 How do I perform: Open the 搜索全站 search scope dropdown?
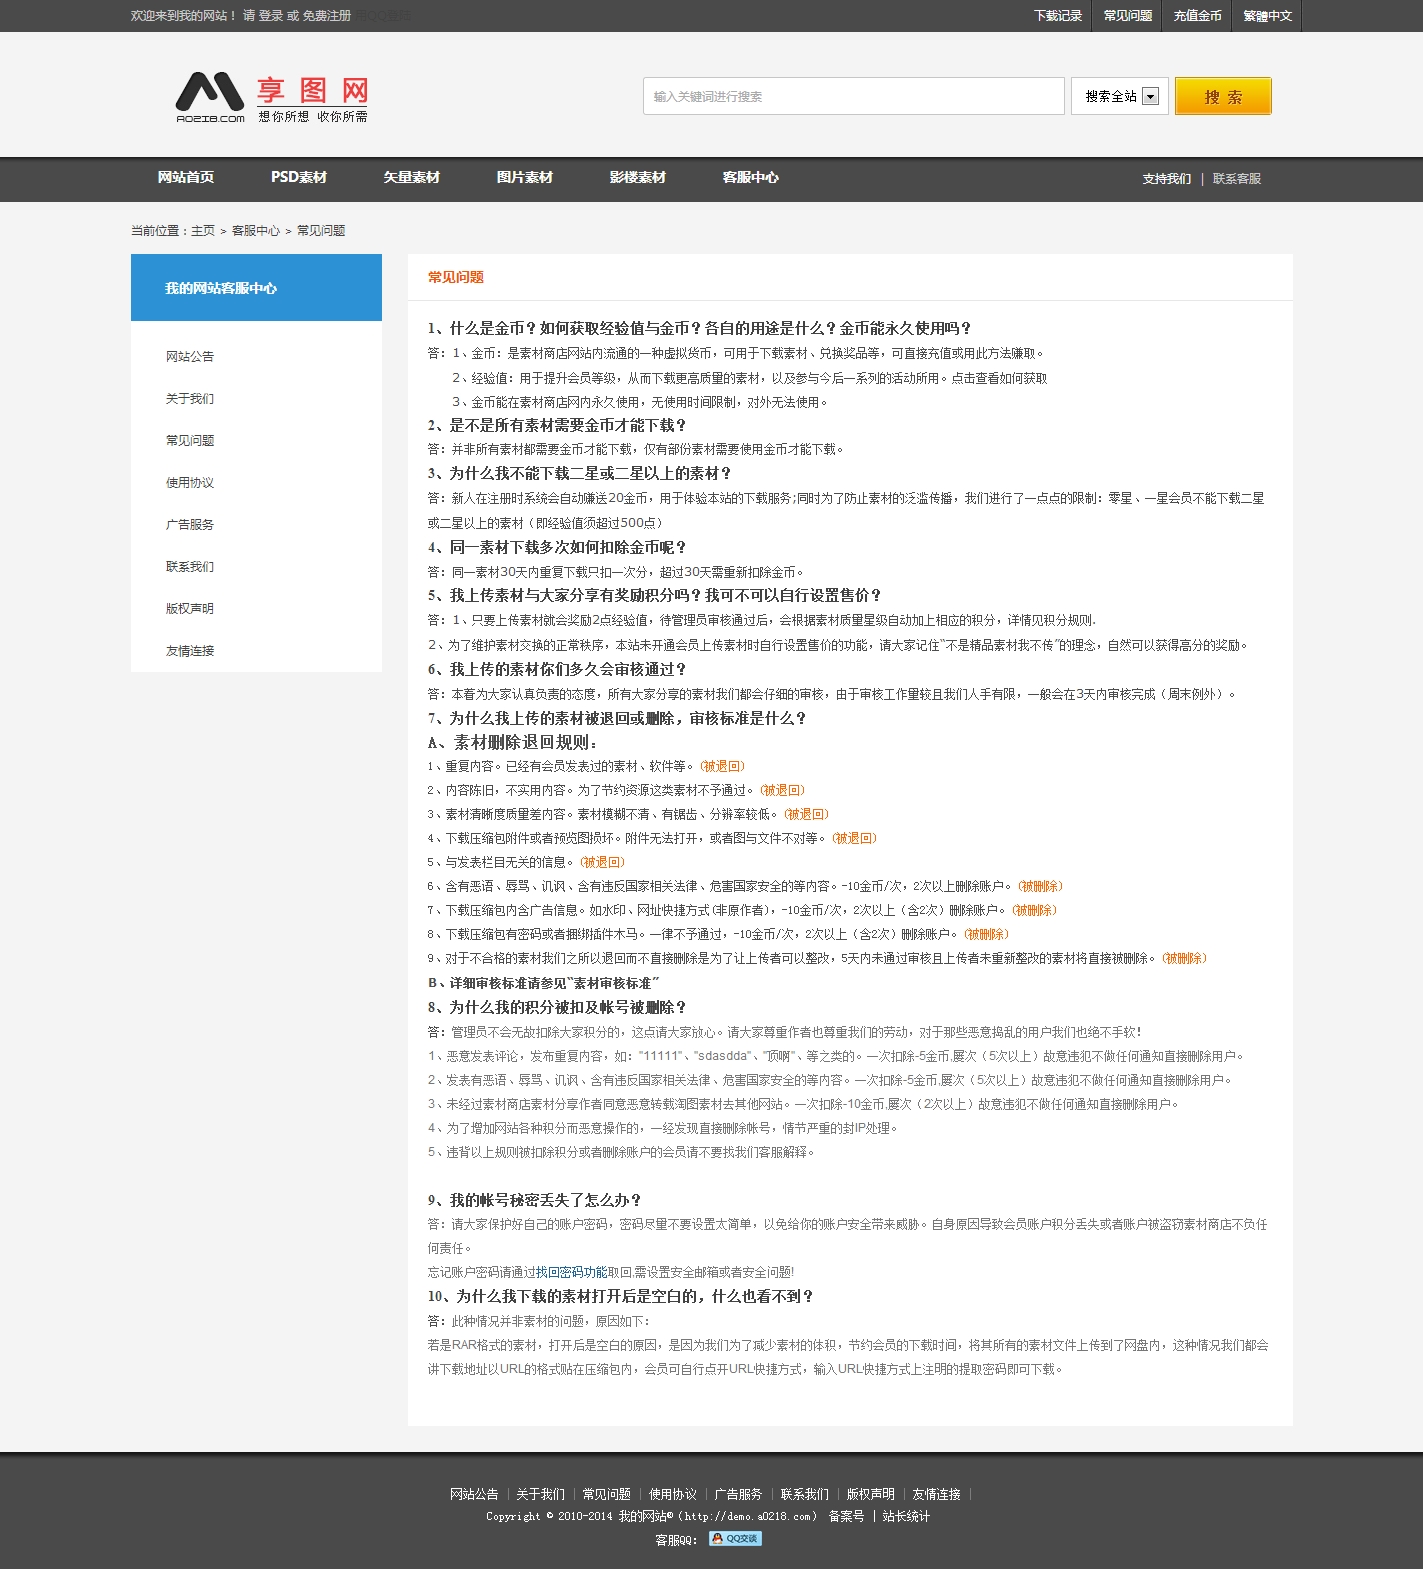pyautogui.click(x=1119, y=97)
